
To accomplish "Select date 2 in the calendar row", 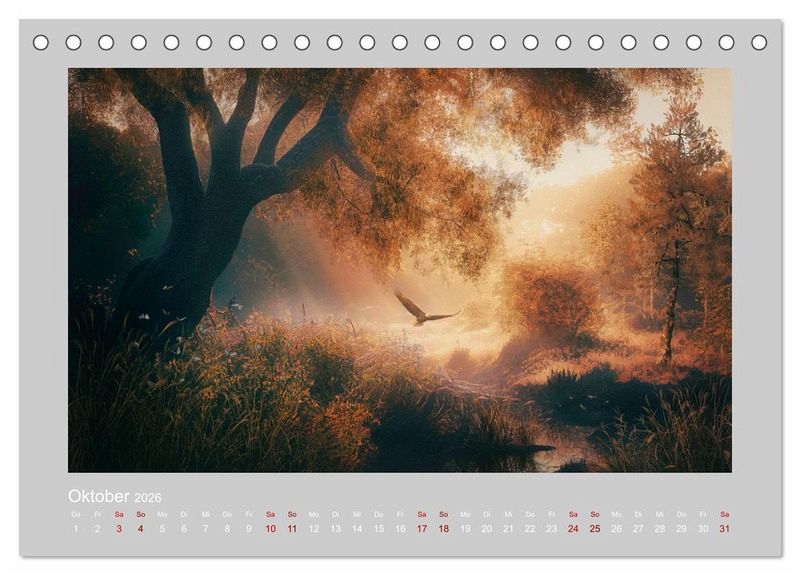I will point(97,529).
